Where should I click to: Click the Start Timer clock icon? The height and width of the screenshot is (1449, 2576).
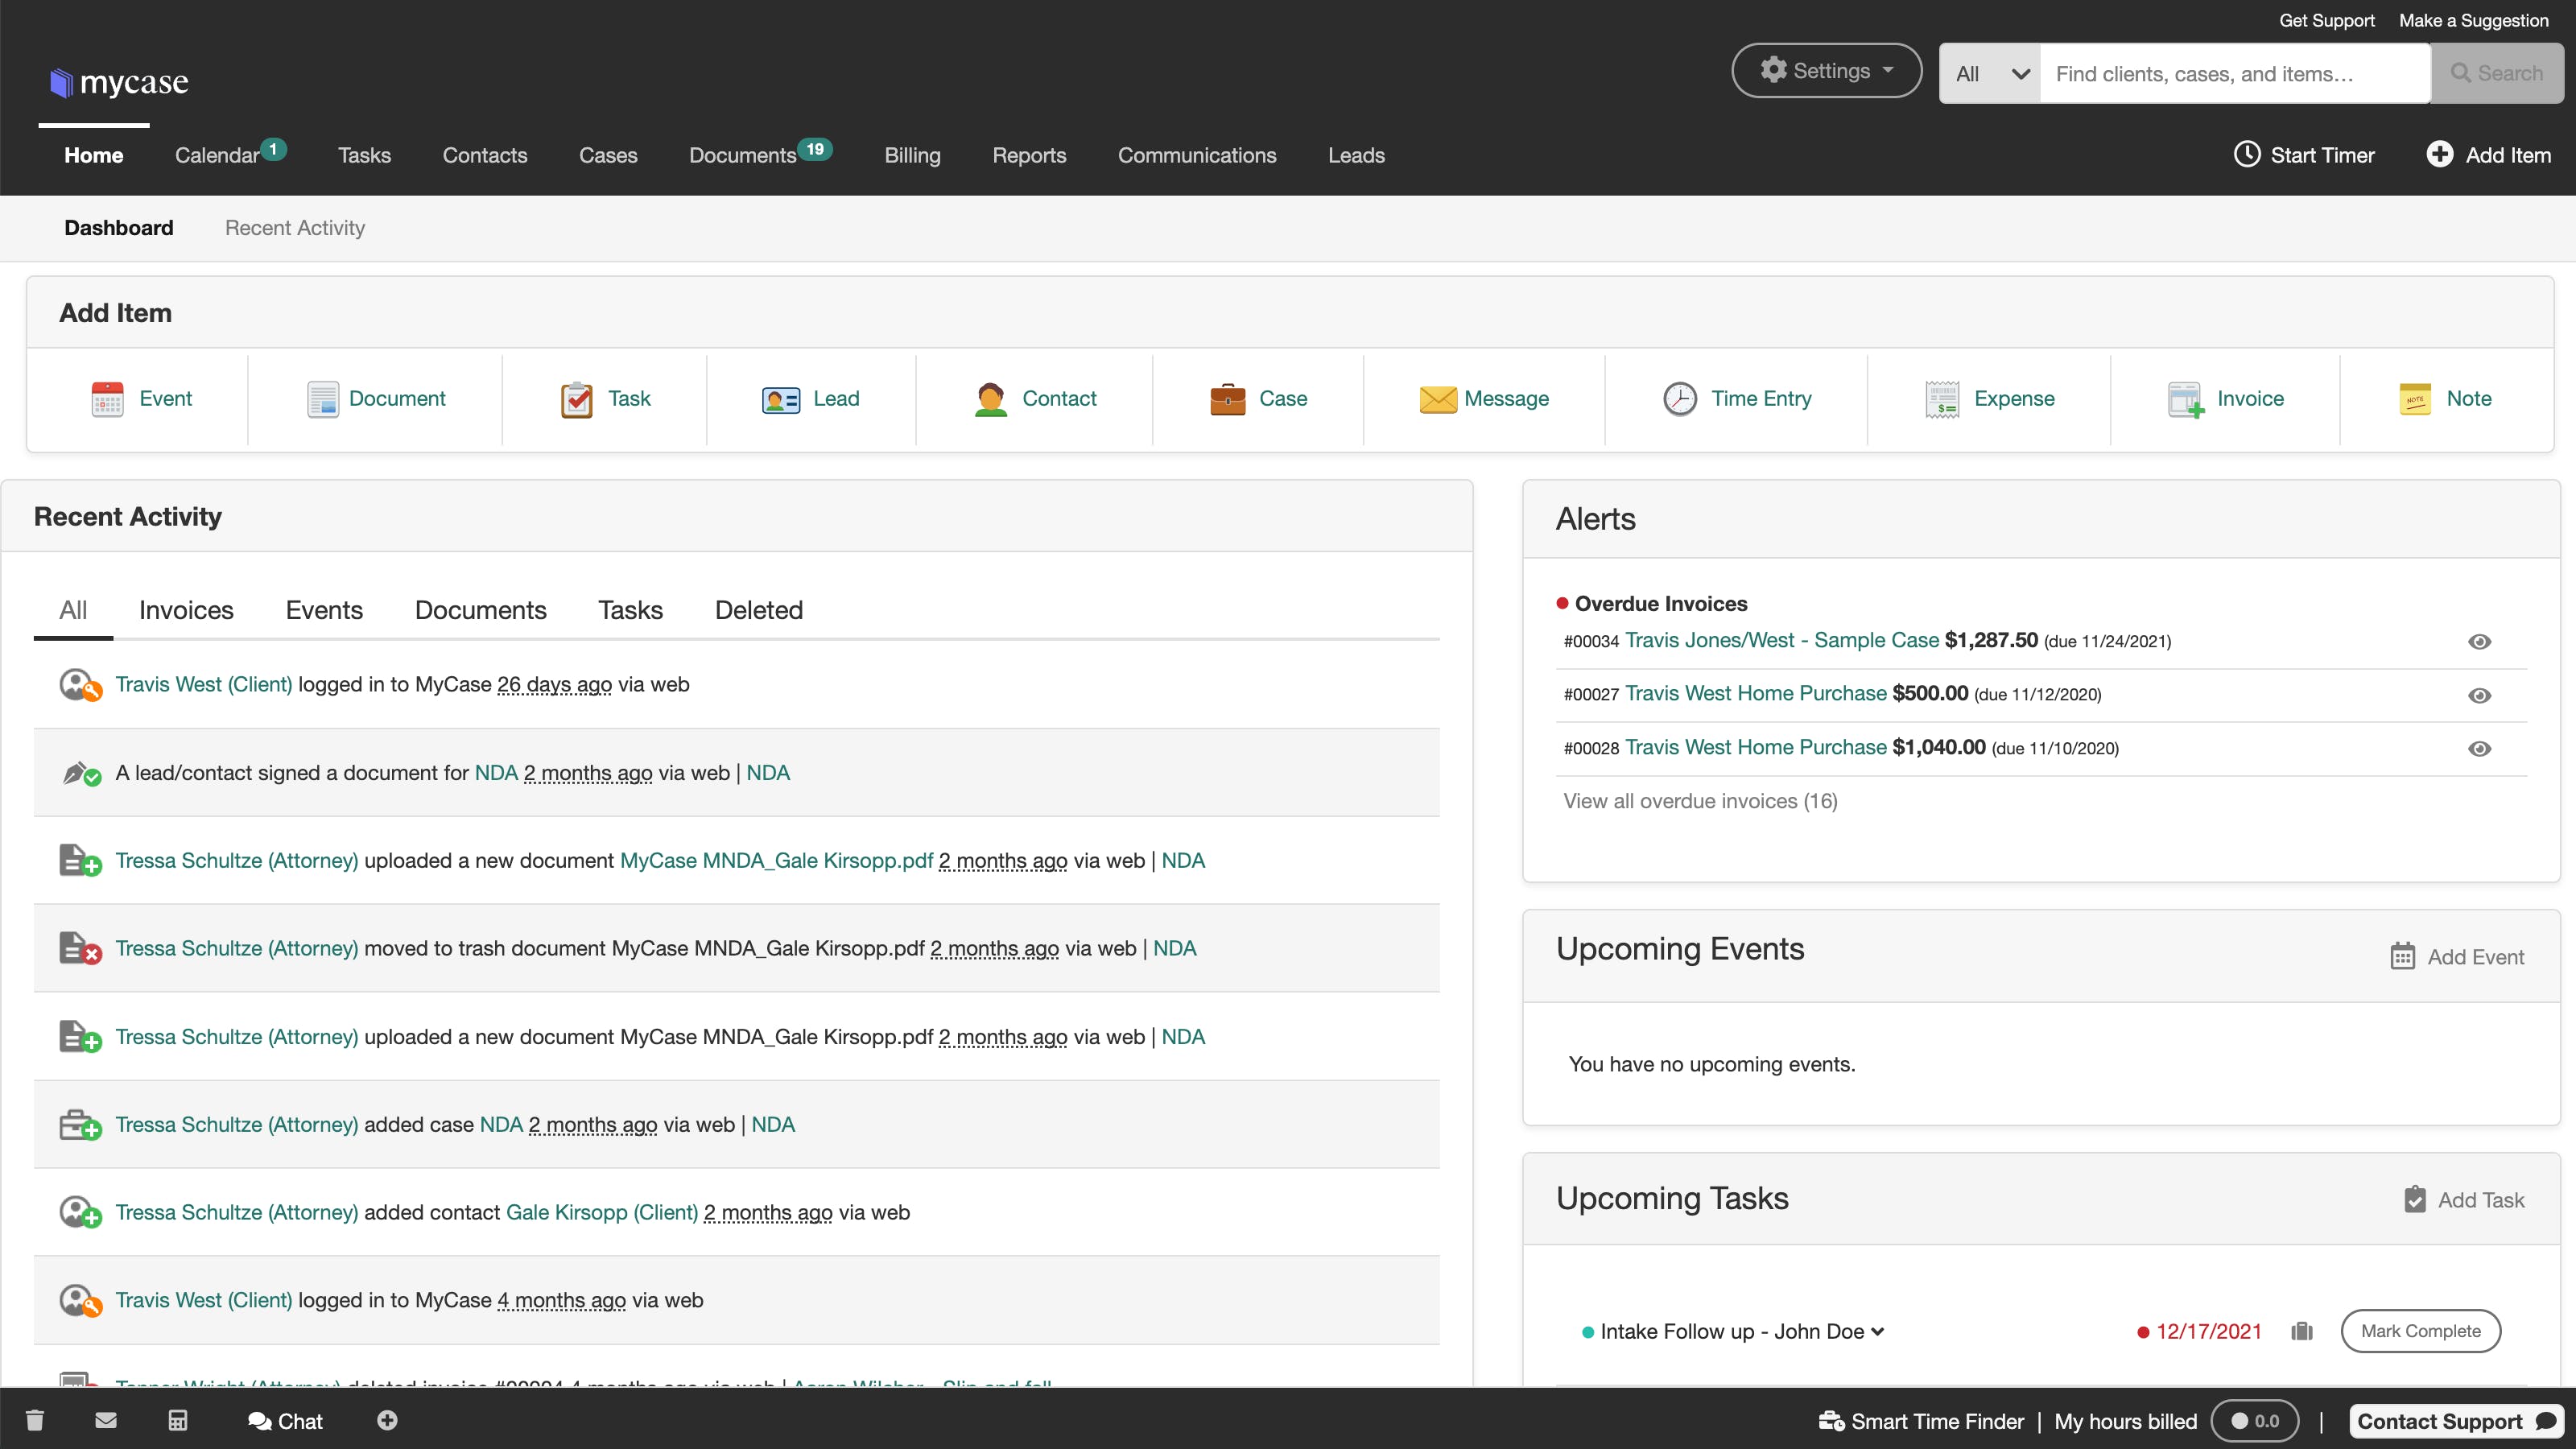point(2247,154)
